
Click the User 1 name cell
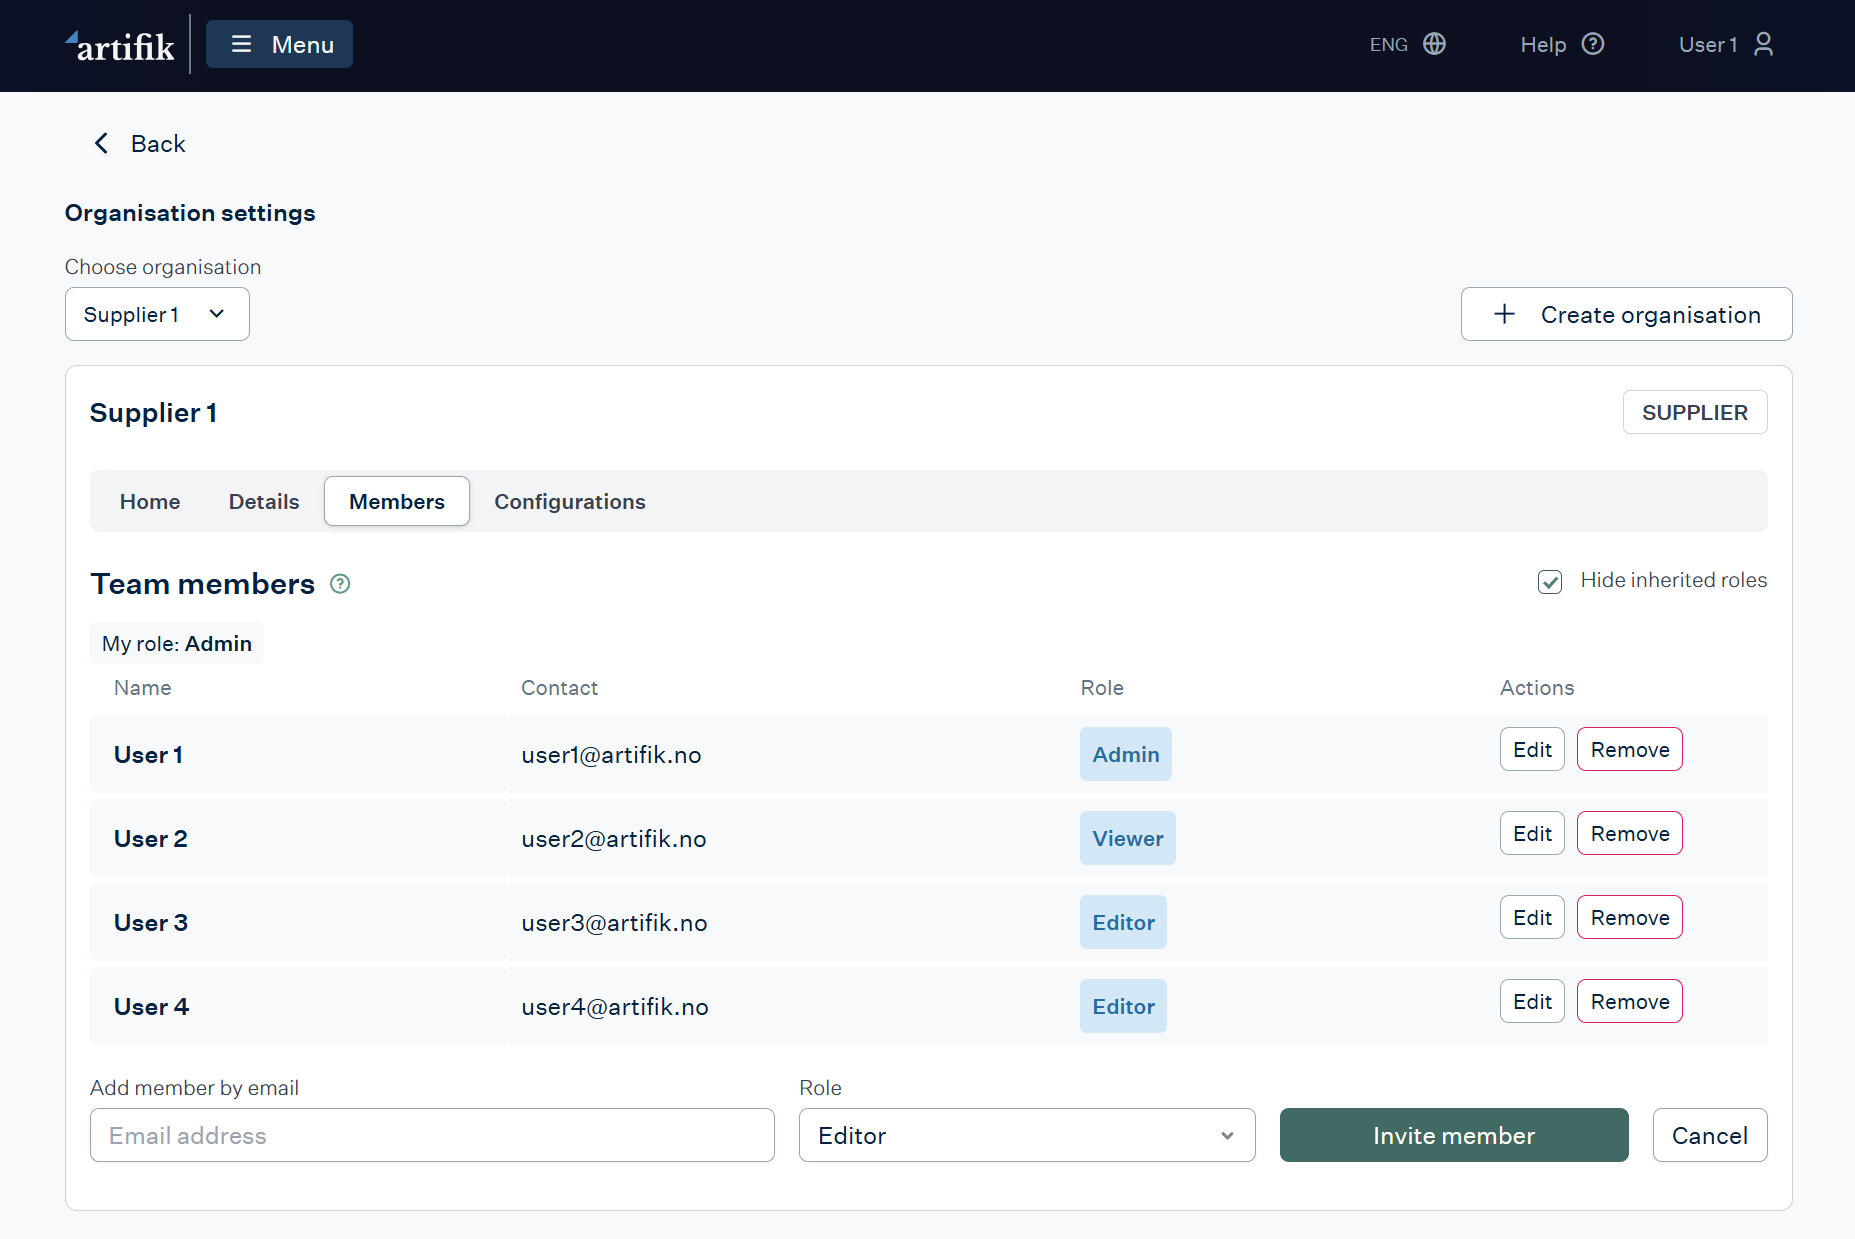pyautogui.click(x=148, y=755)
